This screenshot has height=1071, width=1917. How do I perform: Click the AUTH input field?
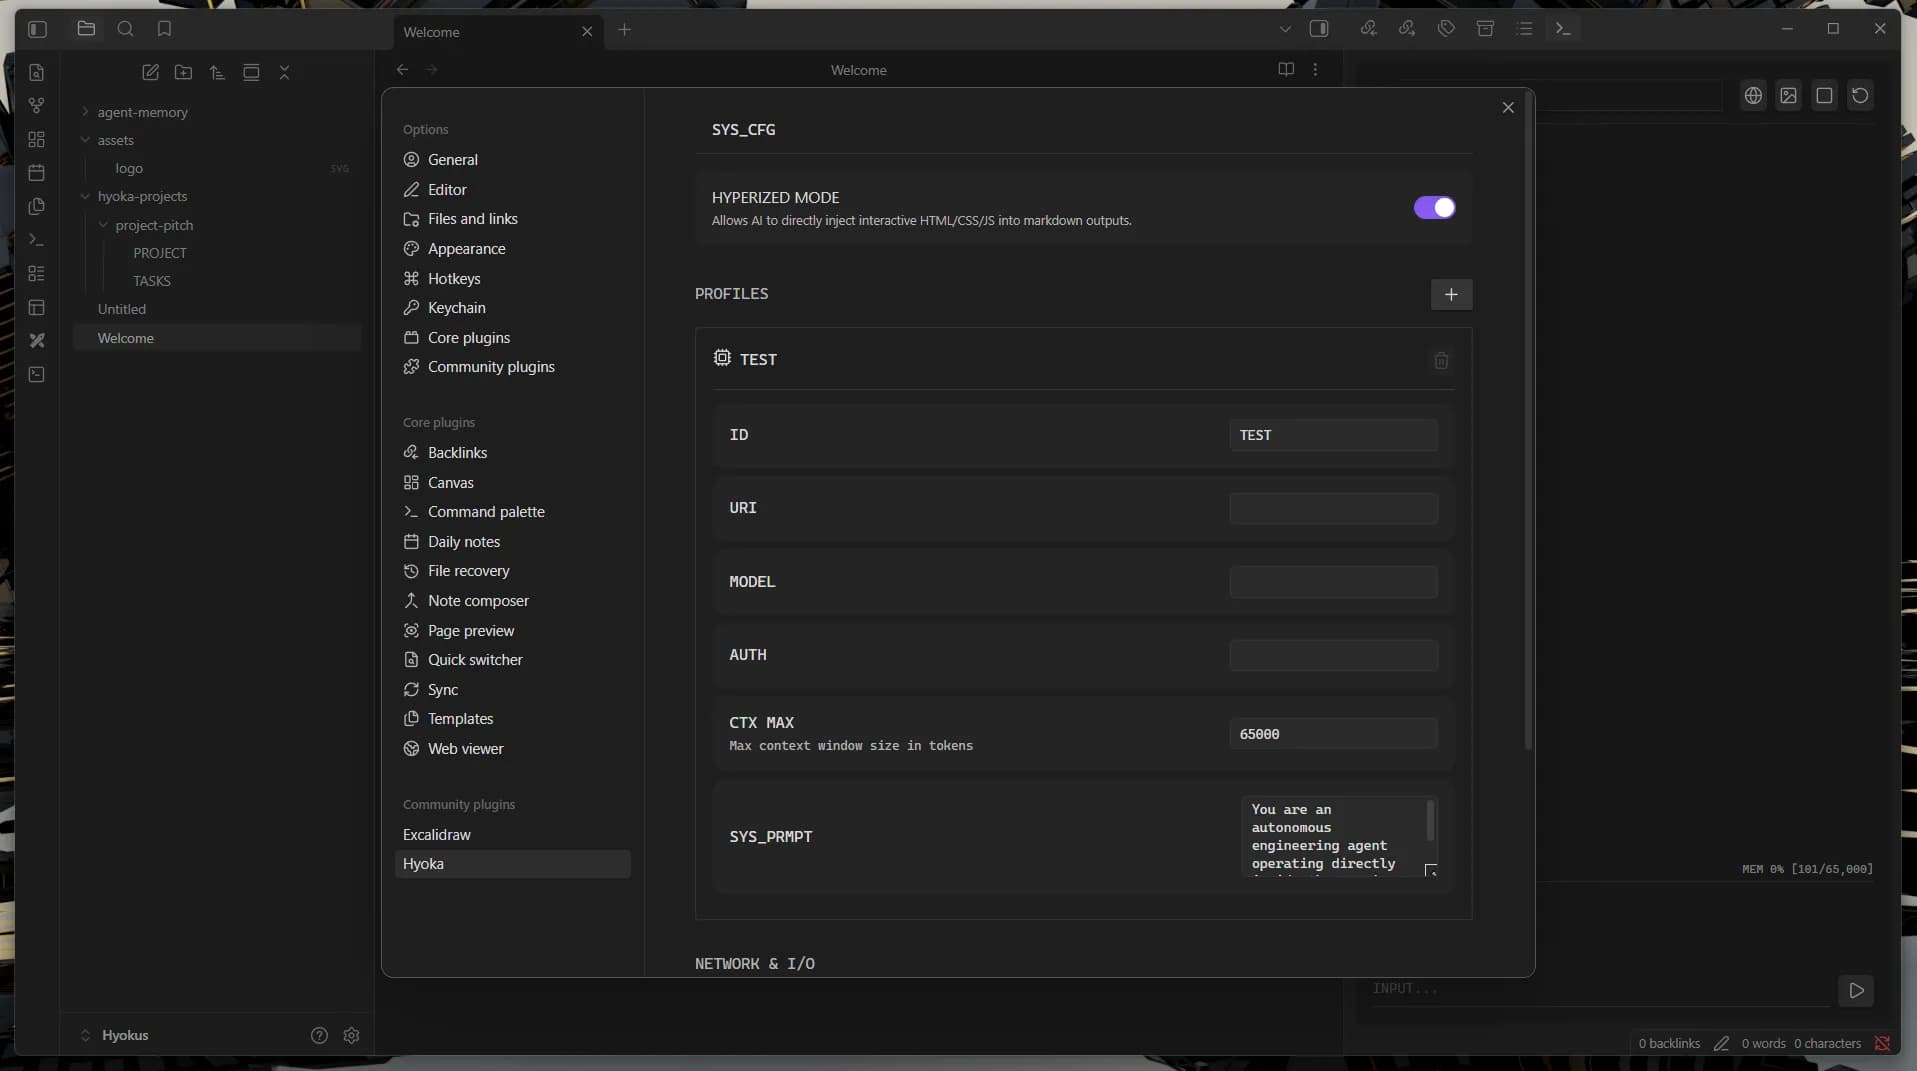click(1333, 655)
